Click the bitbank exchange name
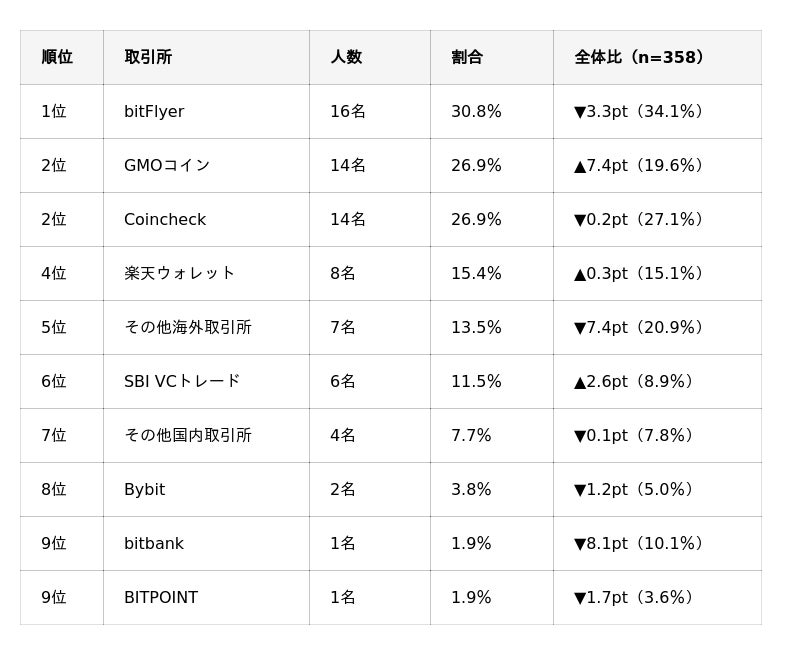Viewport: 800px width, 655px height. tap(154, 544)
